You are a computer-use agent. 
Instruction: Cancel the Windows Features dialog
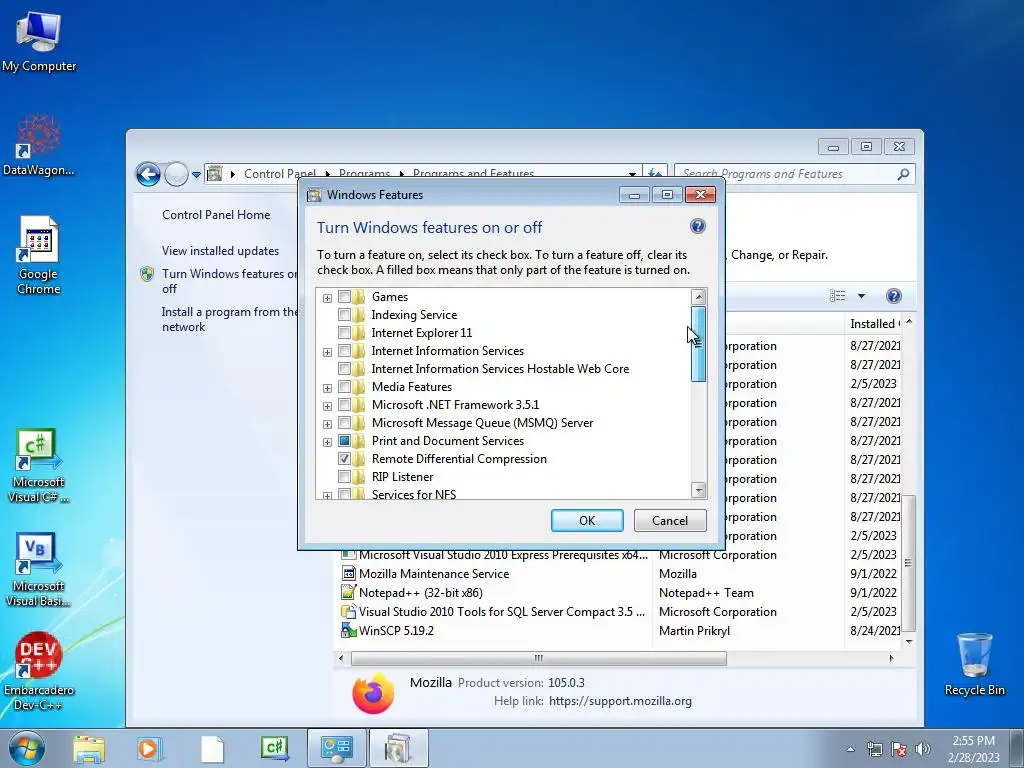tap(670, 520)
